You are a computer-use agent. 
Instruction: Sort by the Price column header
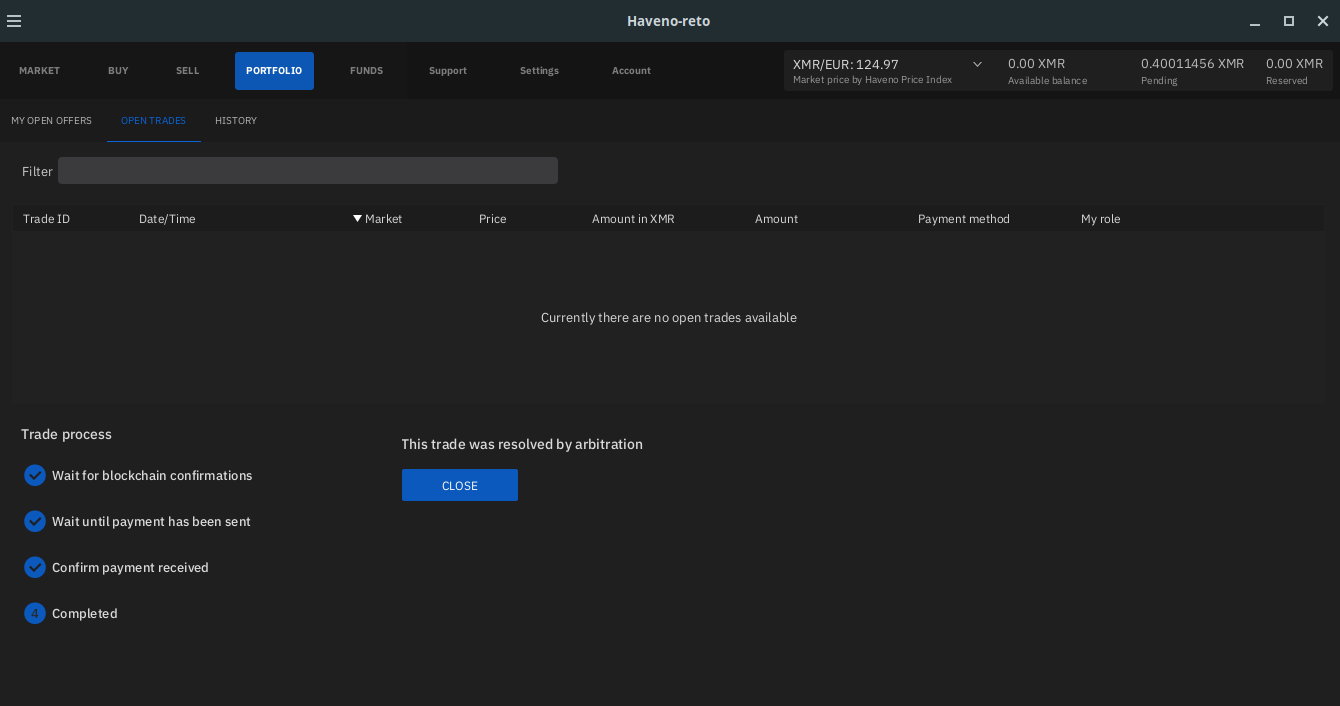(x=492, y=218)
